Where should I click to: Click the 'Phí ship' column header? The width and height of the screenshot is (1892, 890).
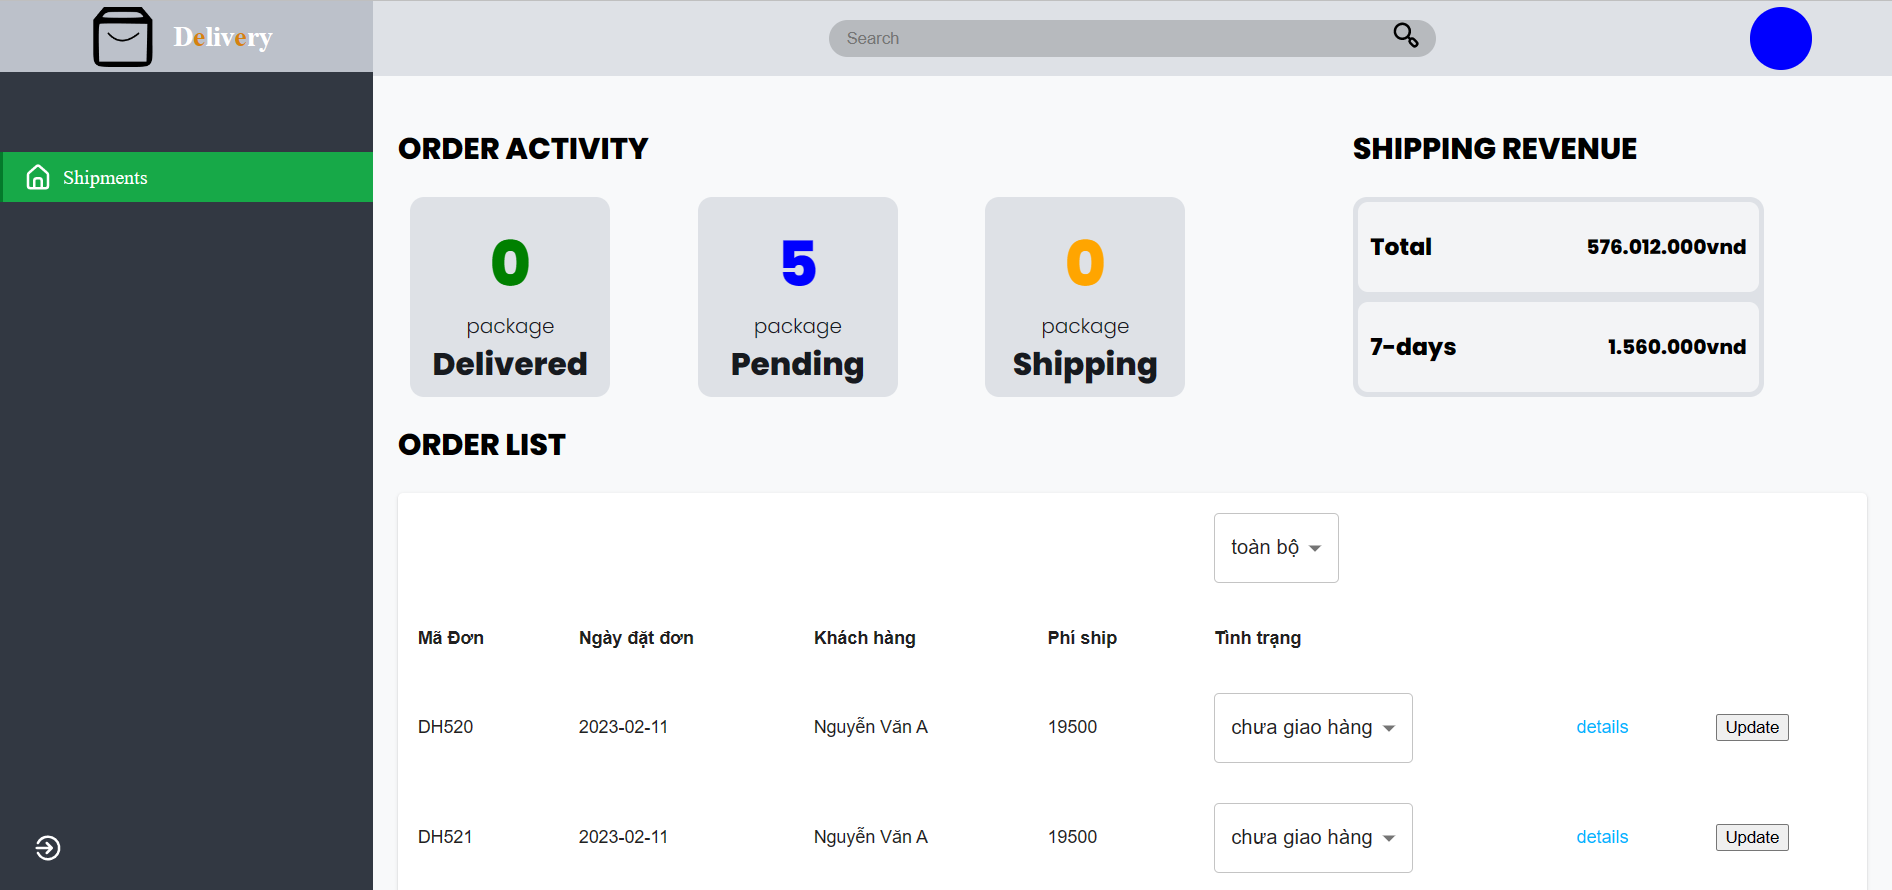click(x=1082, y=638)
